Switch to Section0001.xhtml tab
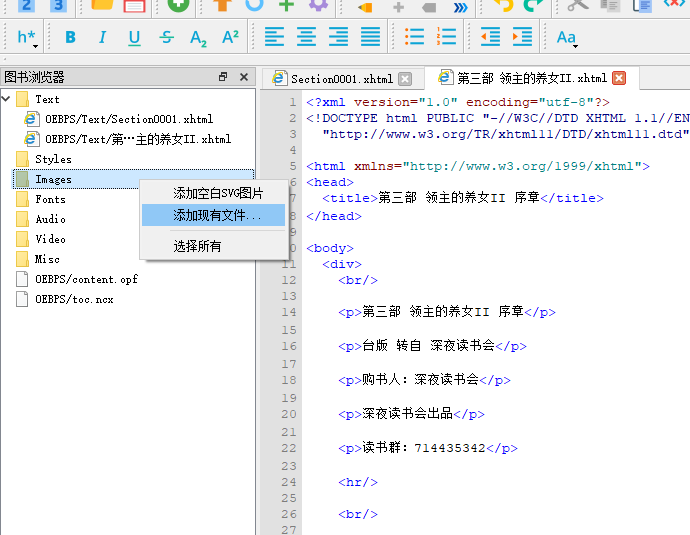Screen dimensions: 690x535 (x=341, y=79)
